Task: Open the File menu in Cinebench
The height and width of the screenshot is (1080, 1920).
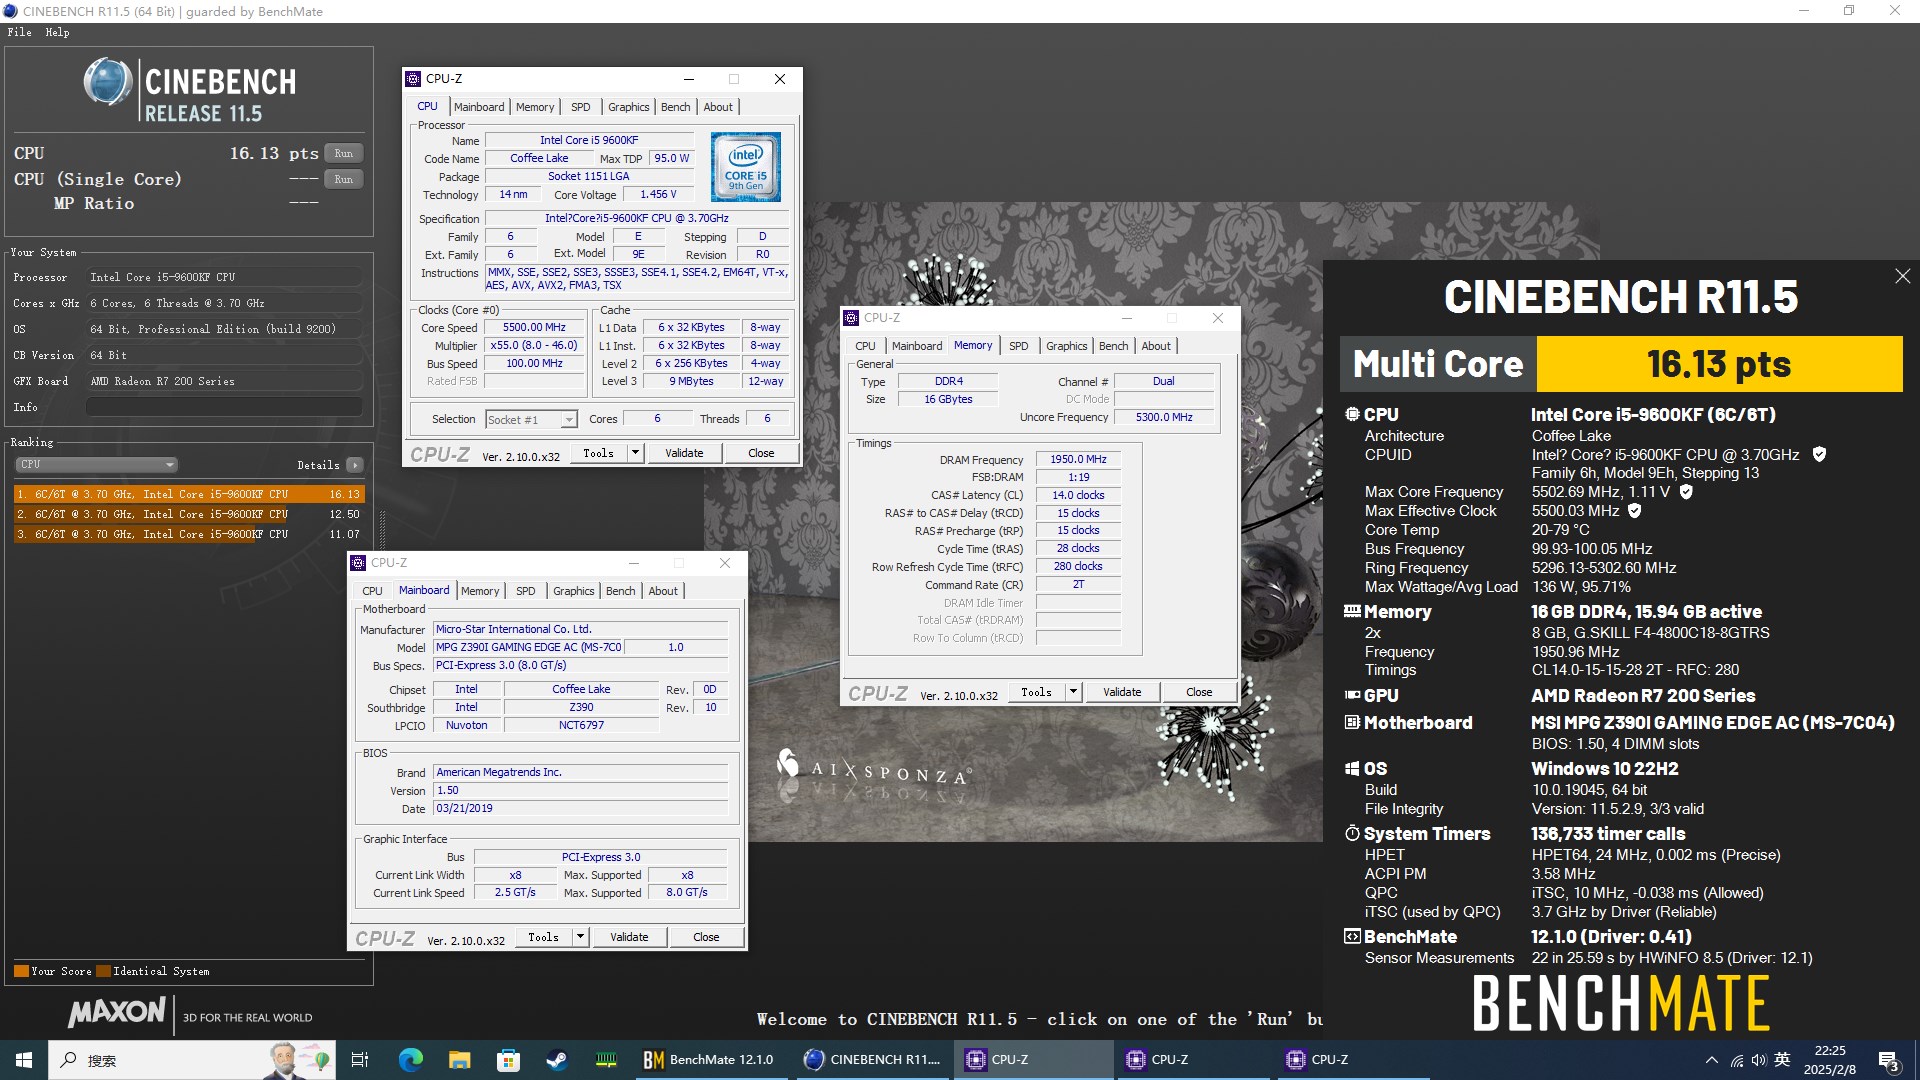Action: [x=19, y=32]
